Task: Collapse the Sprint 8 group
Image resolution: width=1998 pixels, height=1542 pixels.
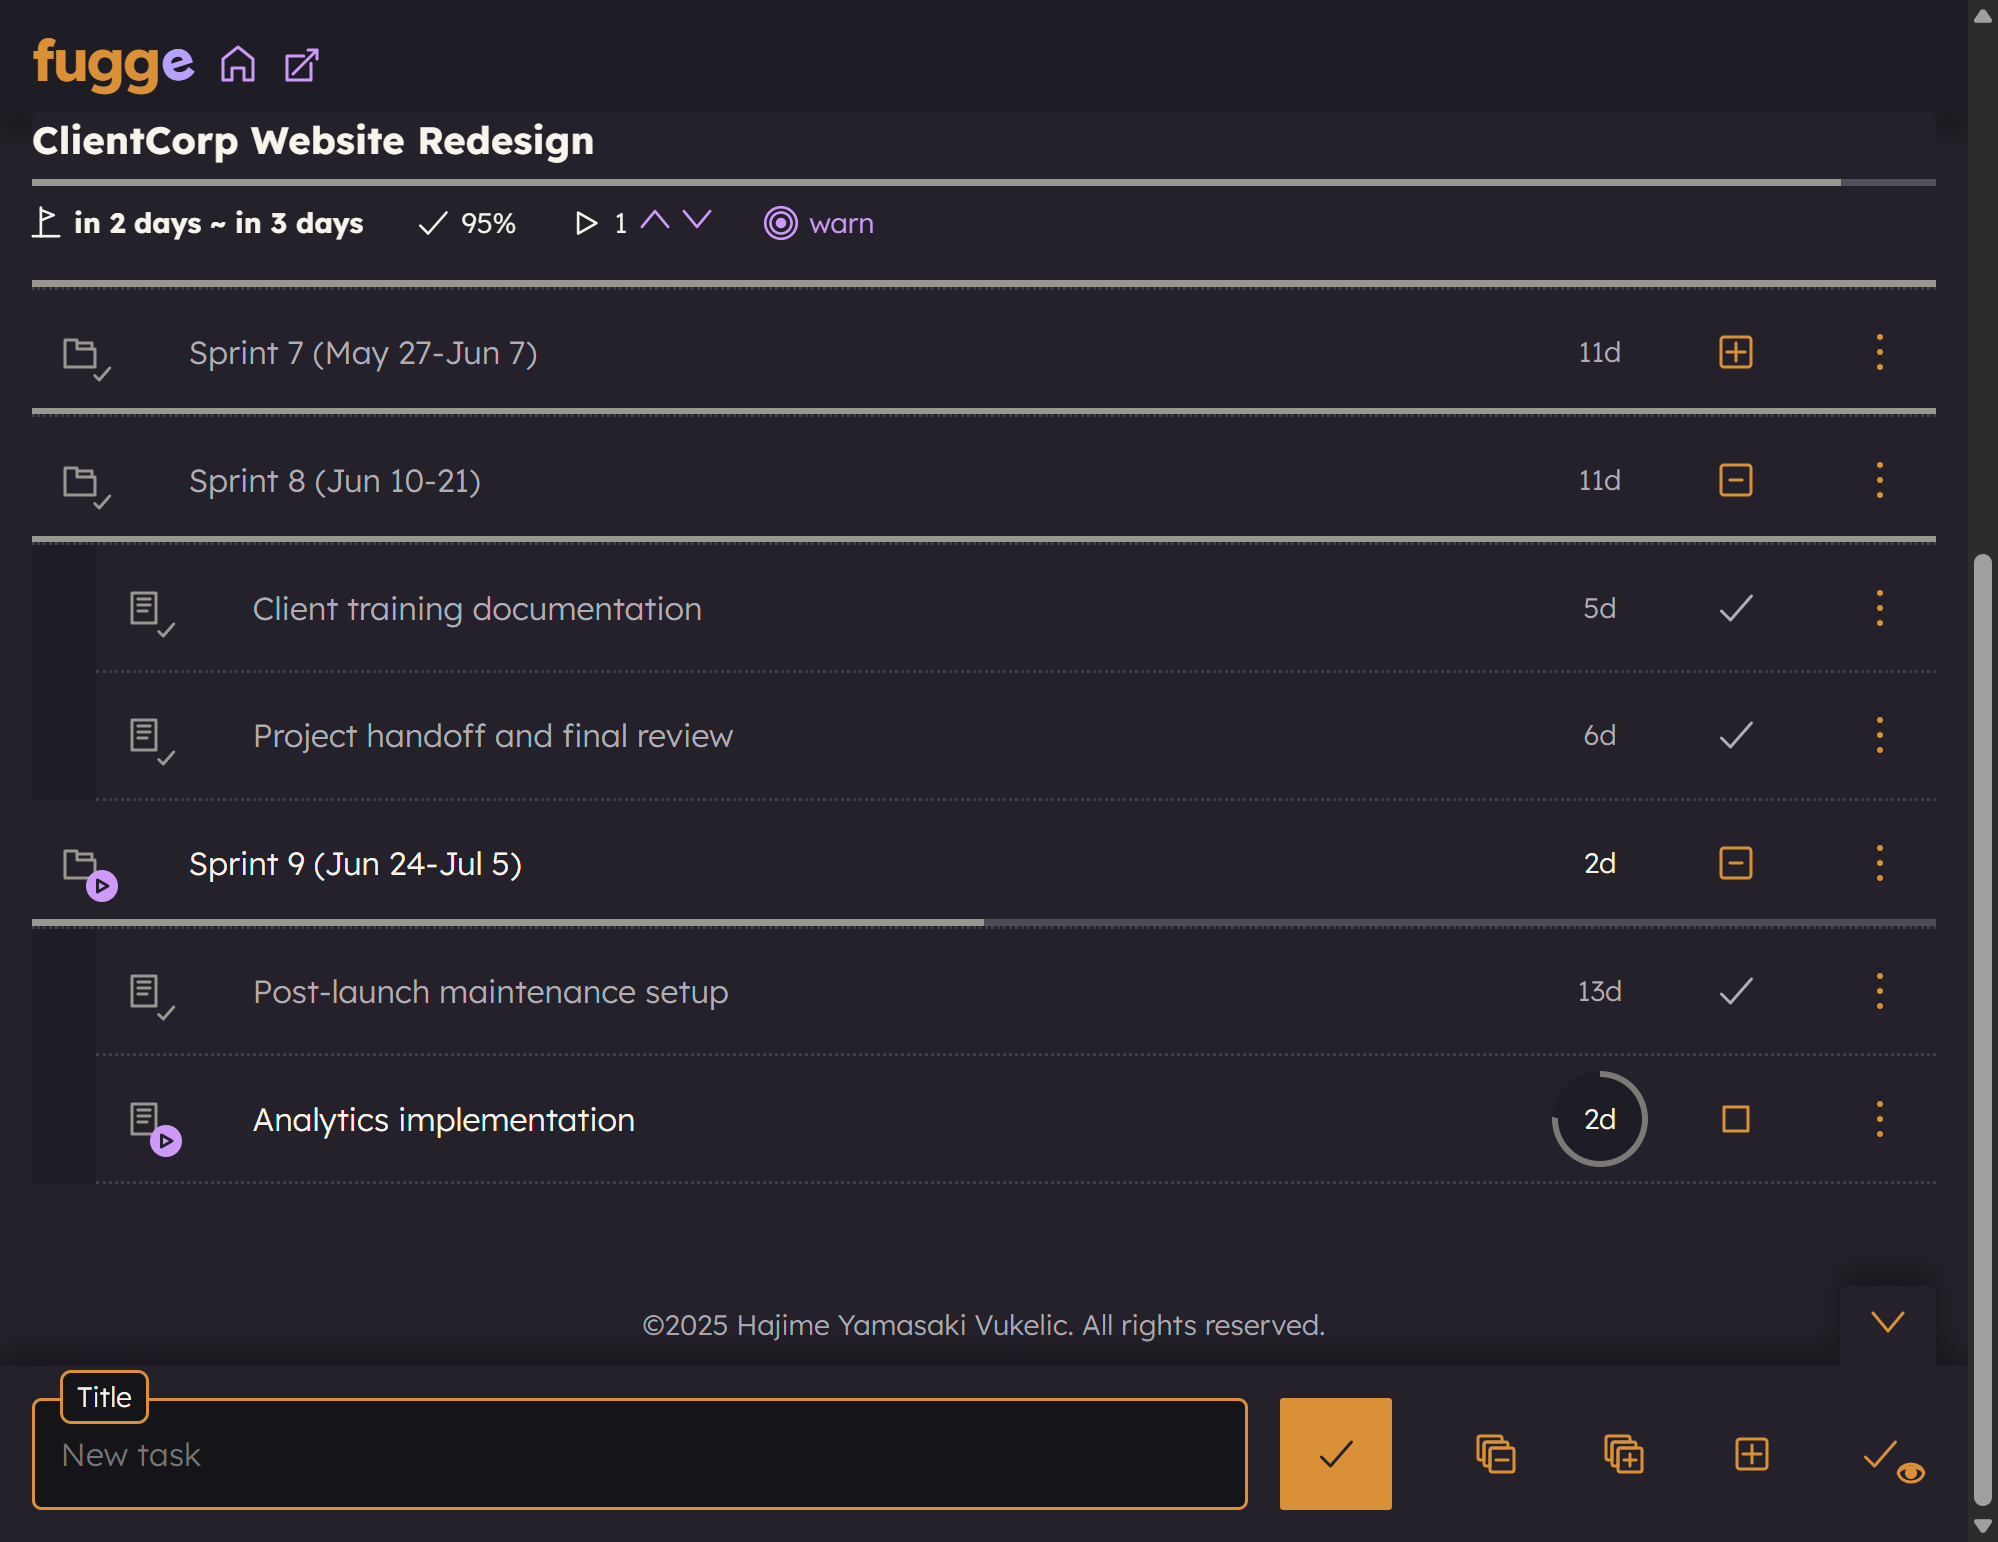Action: pyautogui.click(x=1735, y=480)
